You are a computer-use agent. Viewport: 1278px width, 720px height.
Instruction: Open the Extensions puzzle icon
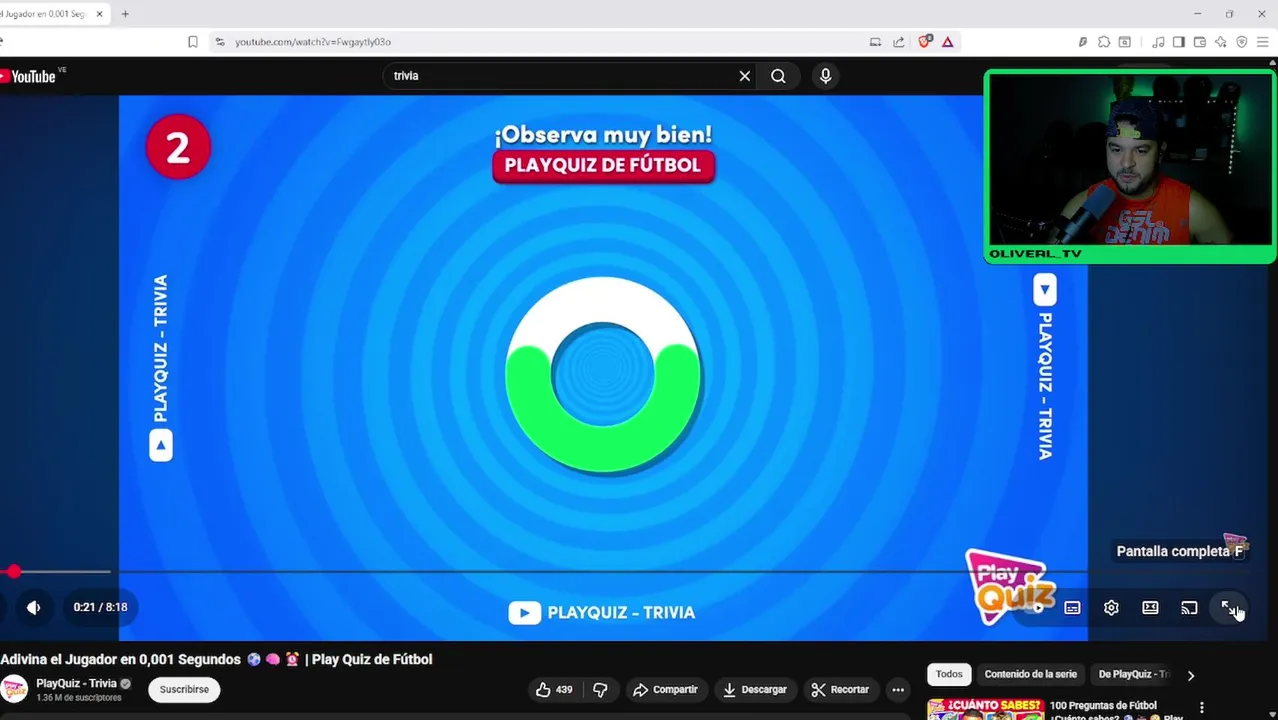(1104, 42)
